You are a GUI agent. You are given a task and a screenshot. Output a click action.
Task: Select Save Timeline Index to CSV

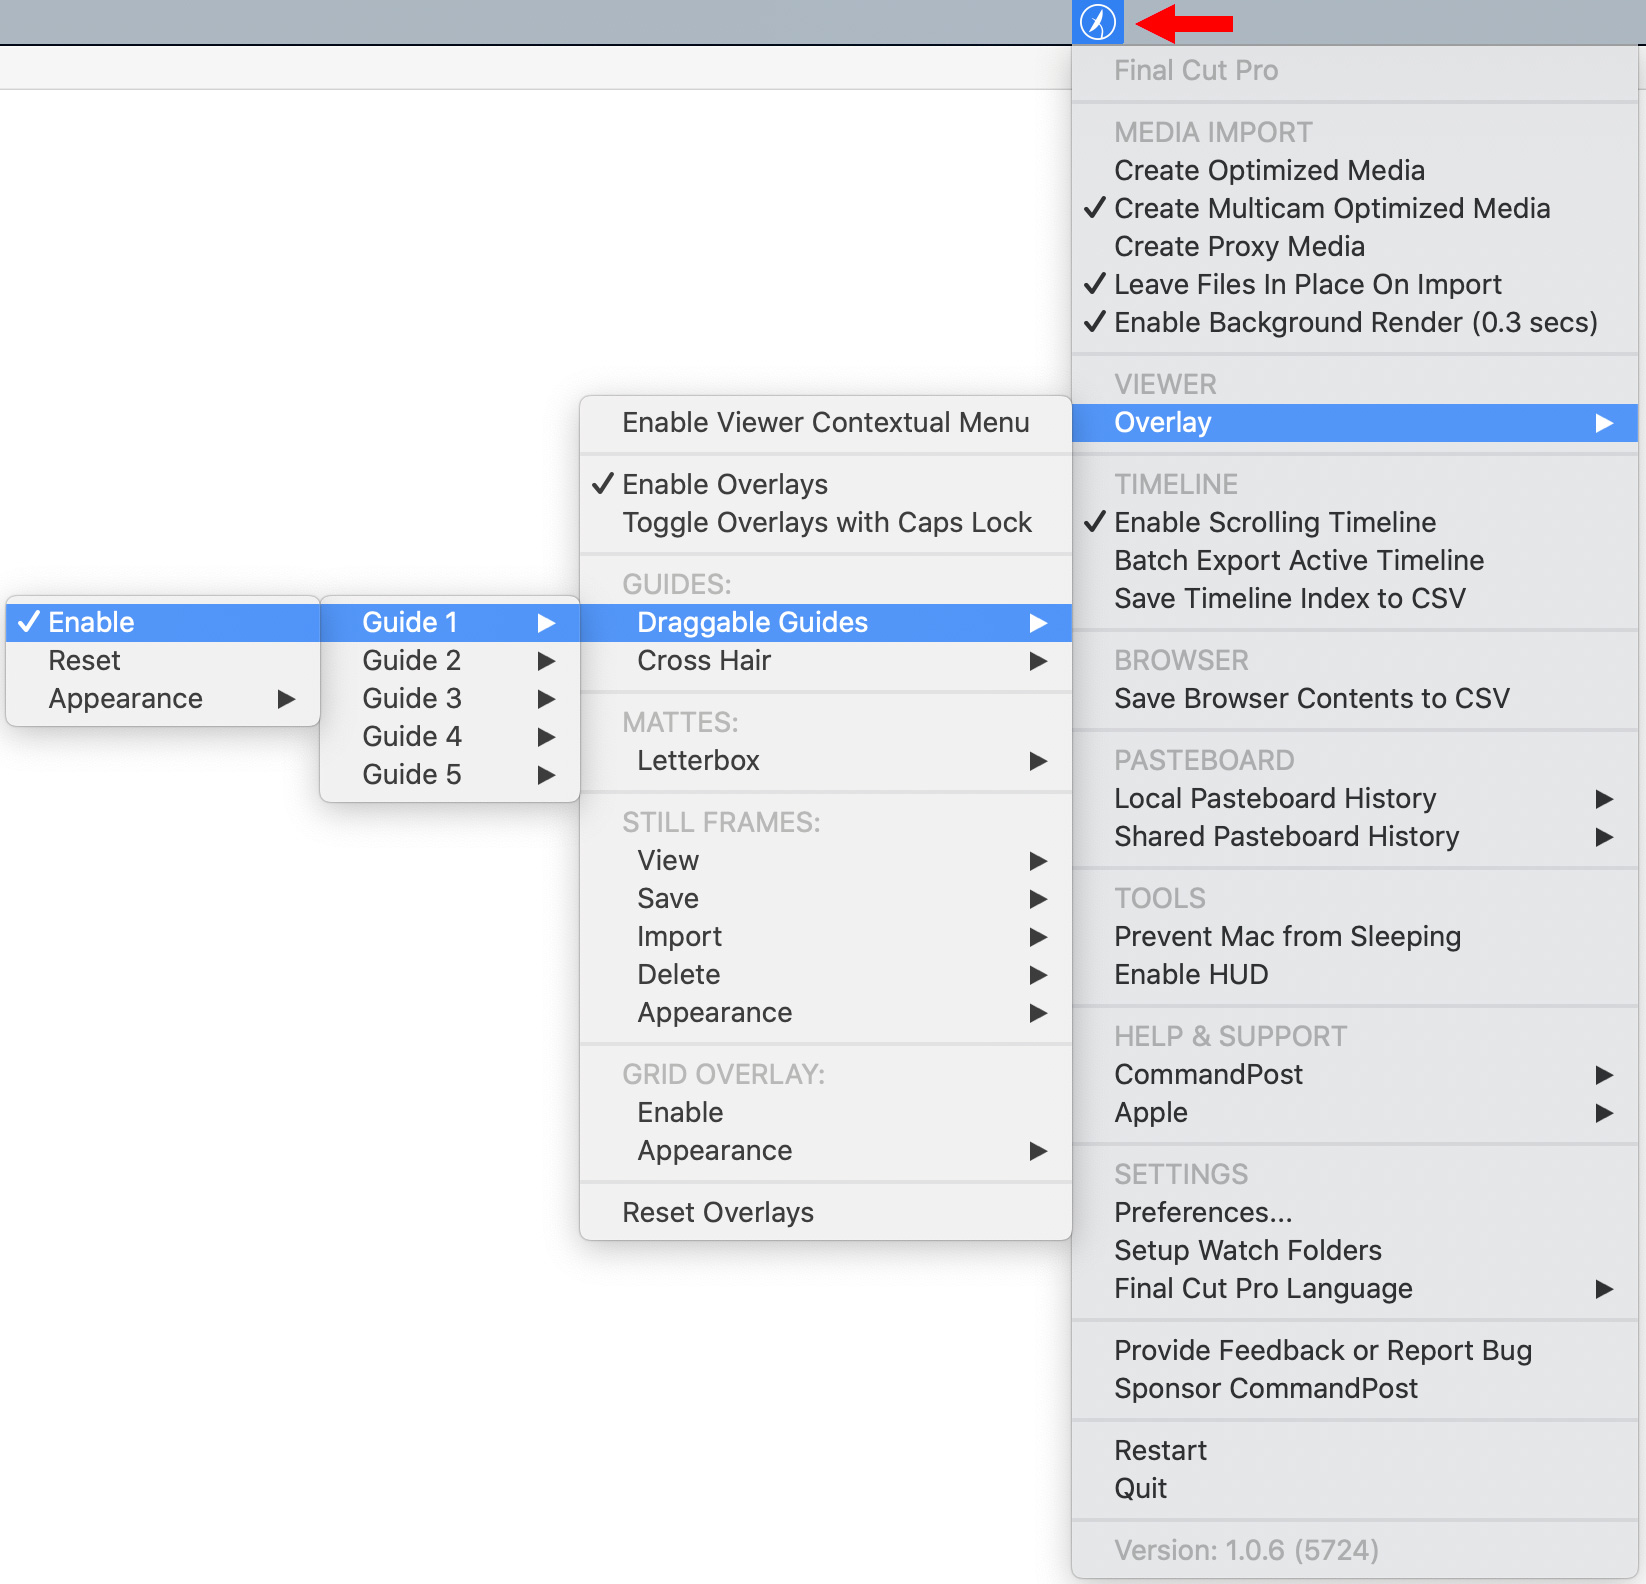(x=1355, y=598)
